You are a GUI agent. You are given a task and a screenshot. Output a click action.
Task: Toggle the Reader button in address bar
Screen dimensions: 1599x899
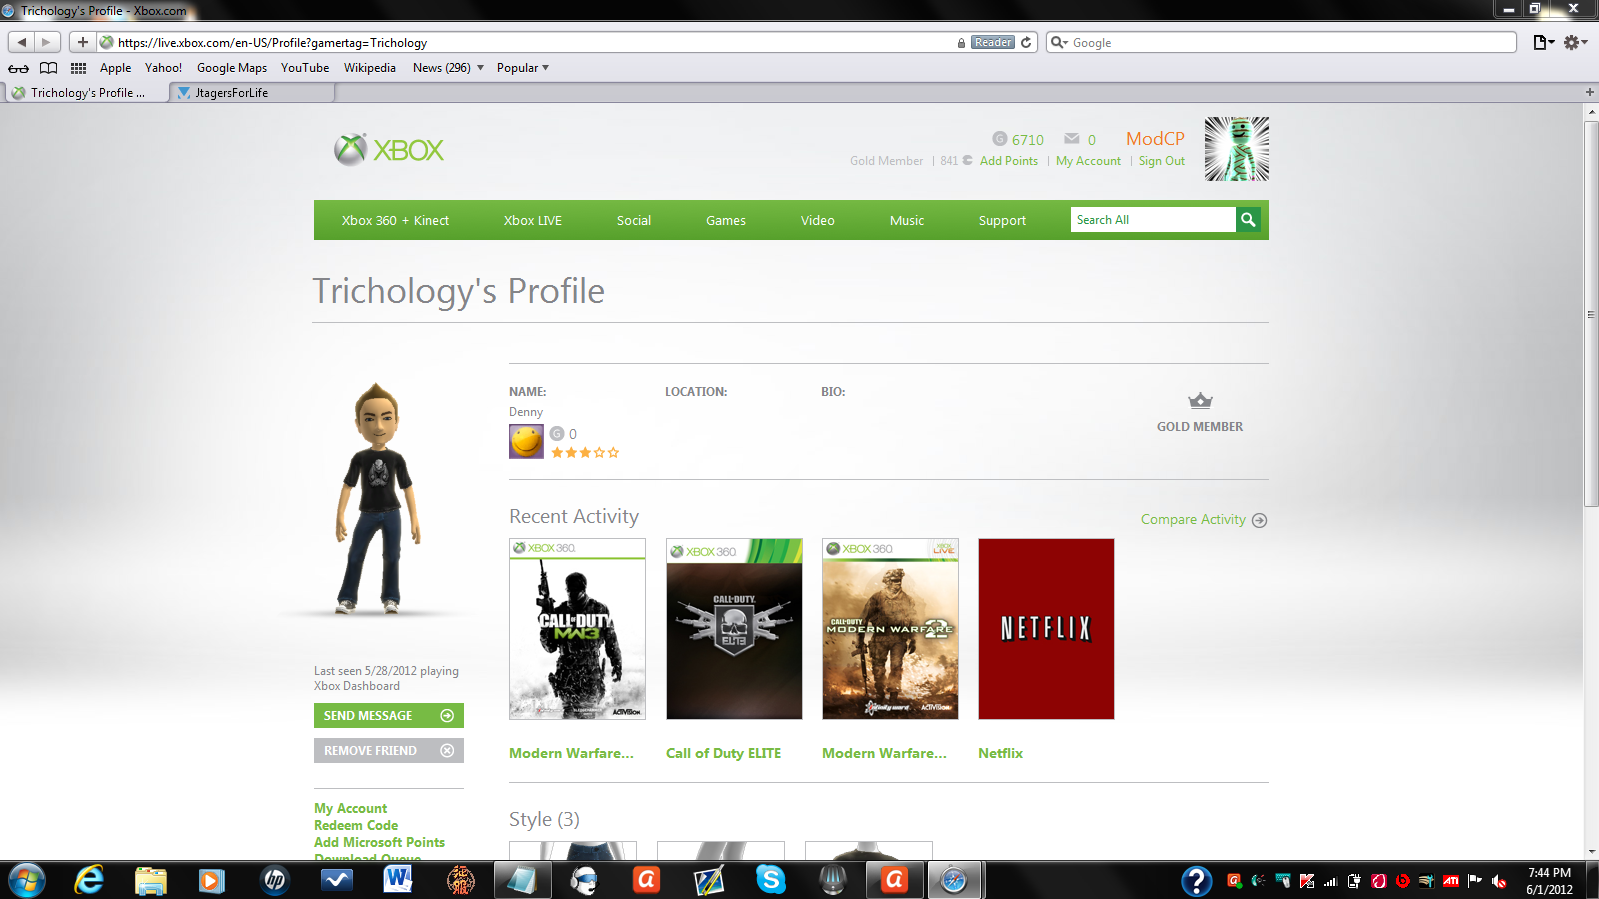993,42
